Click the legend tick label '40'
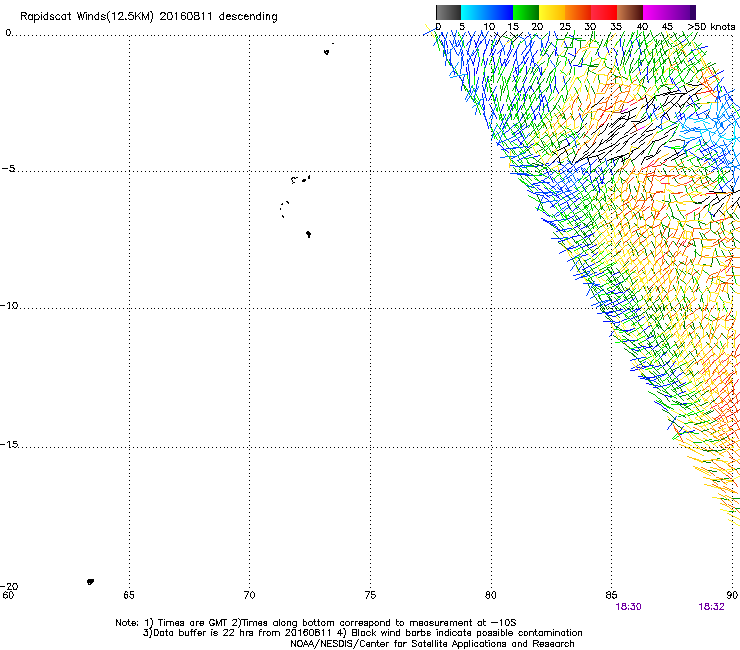740x650 pixels. [642, 27]
